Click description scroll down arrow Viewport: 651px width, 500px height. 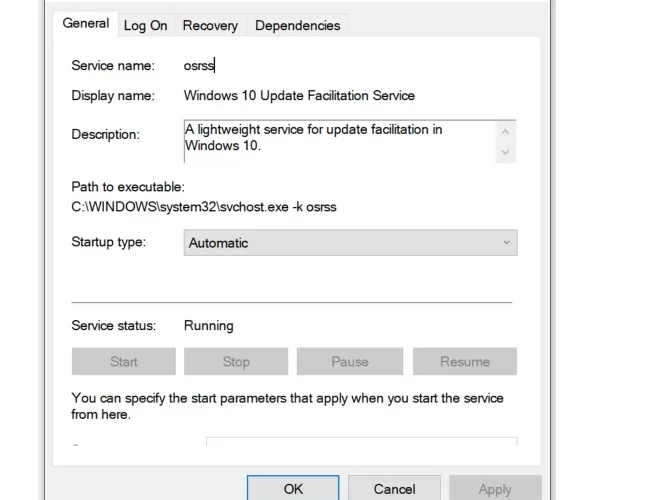coord(505,152)
